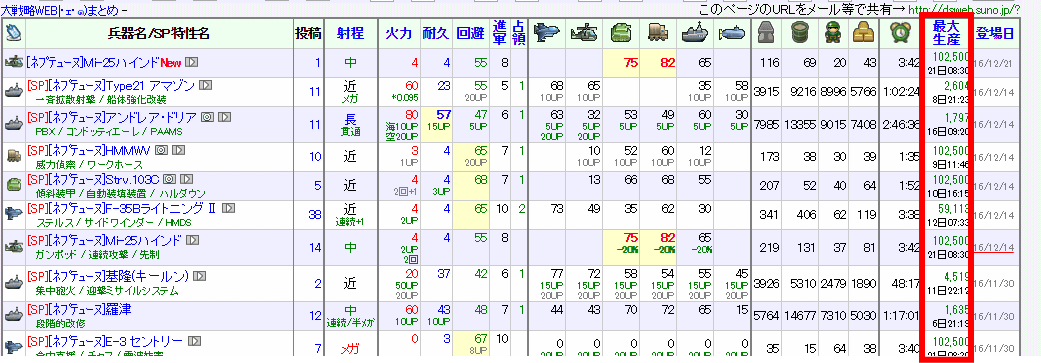Sort by the submarine icon column
1041x363 pixels.
coord(732,33)
